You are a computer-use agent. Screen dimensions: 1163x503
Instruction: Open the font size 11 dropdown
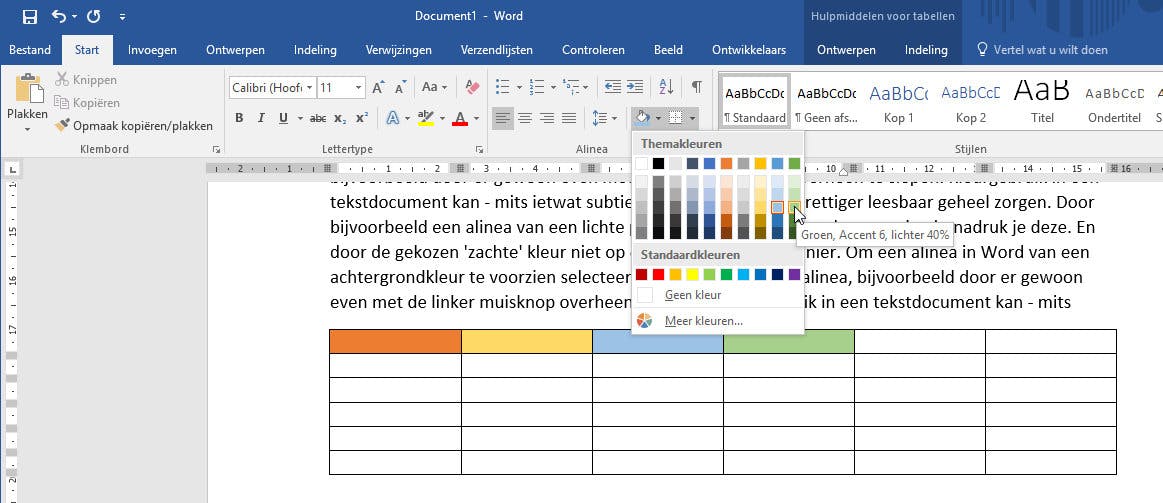click(359, 88)
